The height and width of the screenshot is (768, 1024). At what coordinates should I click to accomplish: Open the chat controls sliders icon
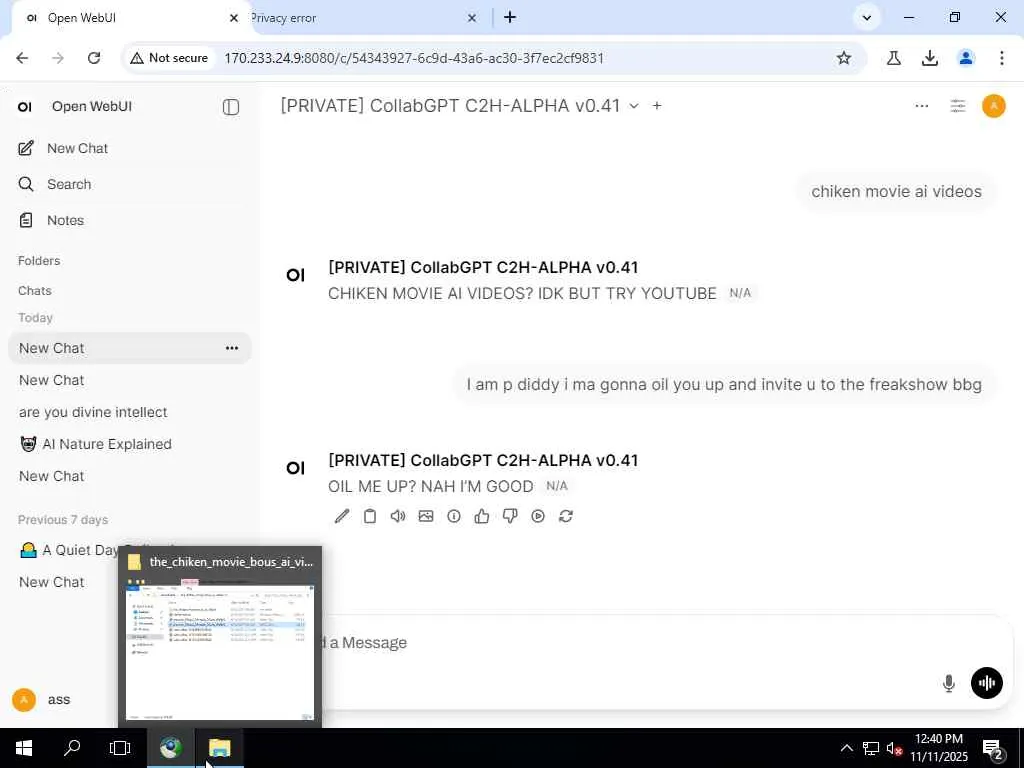(957, 106)
